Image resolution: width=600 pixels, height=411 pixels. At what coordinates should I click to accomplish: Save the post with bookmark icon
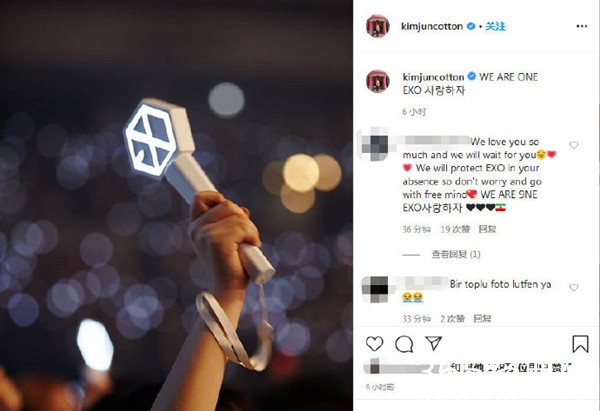click(x=580, y=343)
